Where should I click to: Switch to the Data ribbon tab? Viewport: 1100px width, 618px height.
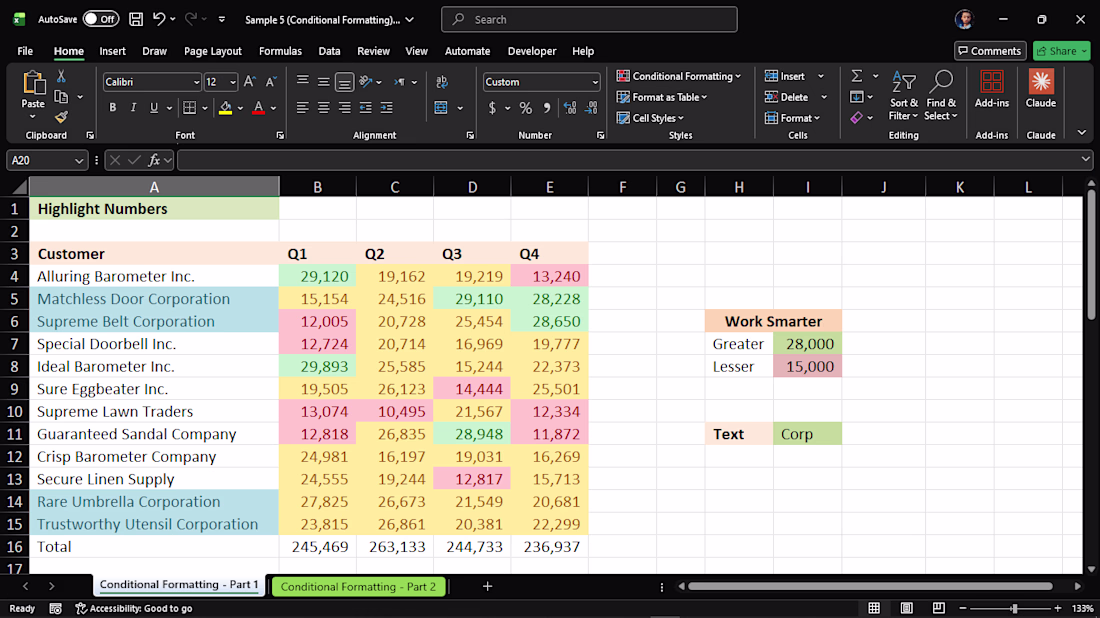pyautogui.click(x=329, y=51)
